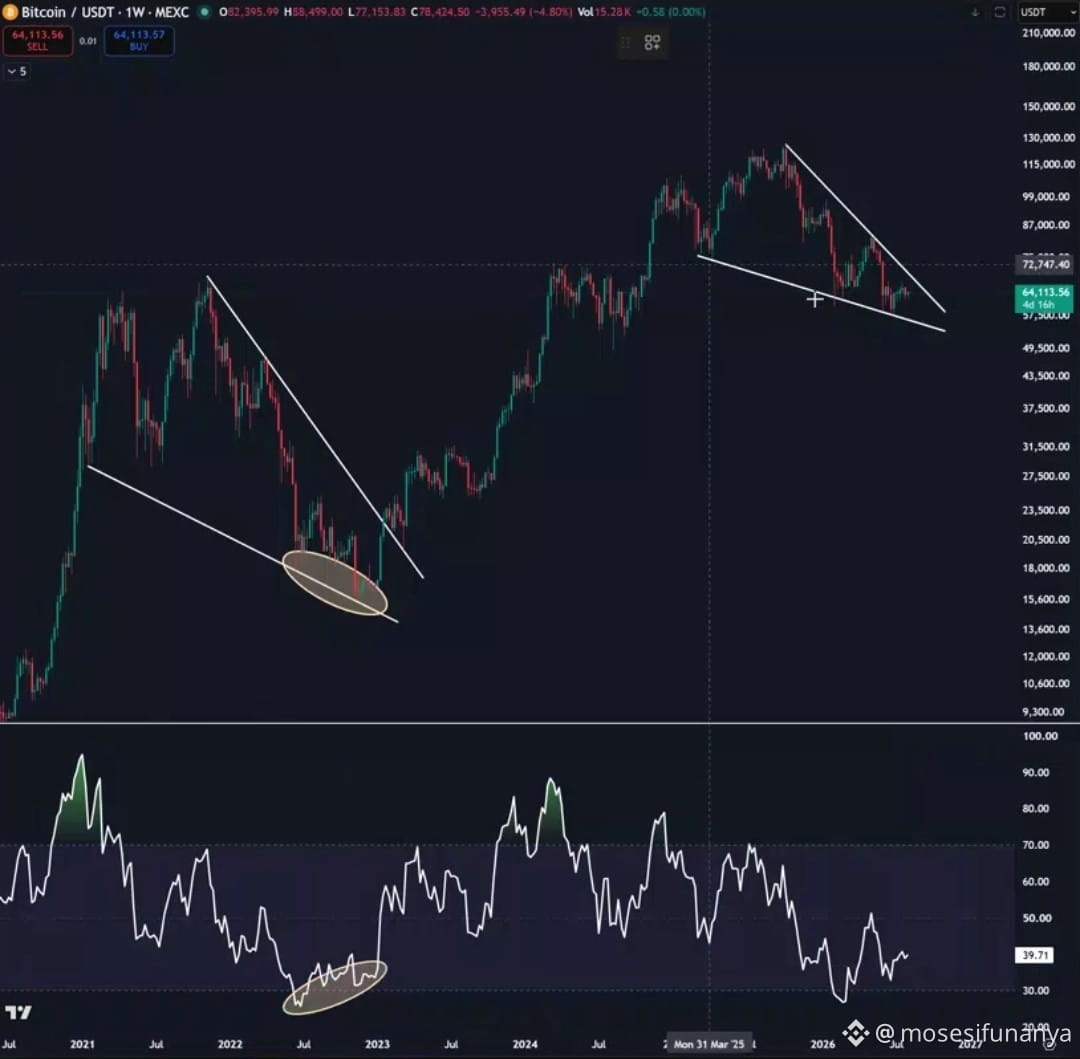
Task: Click the 9,300.00 price scale label
Action: pos(1043,711)
